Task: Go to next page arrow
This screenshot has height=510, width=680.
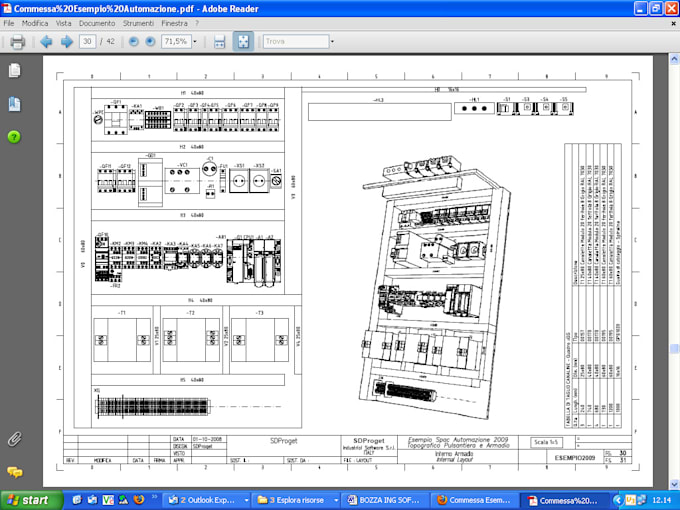Action: (67, 42)
